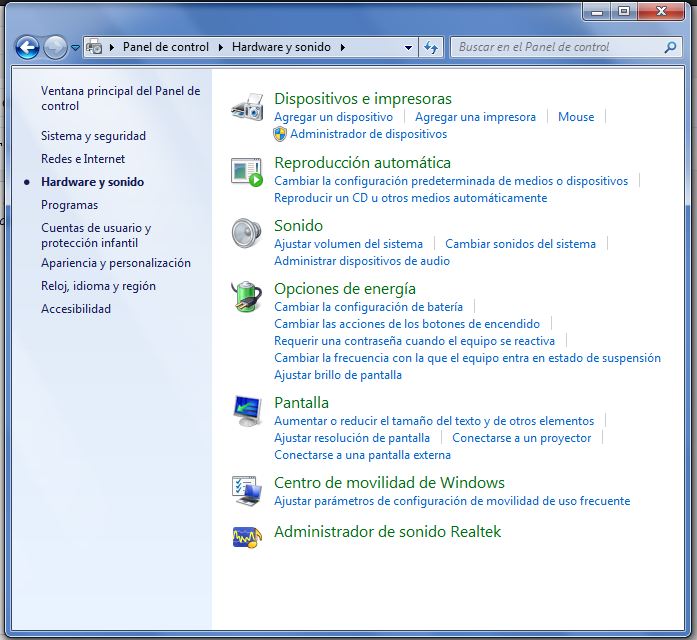This screenshot has height=640, width=697.
Task: Click the greyed forward navigation arrow
Action: click(x=55, y=47)
